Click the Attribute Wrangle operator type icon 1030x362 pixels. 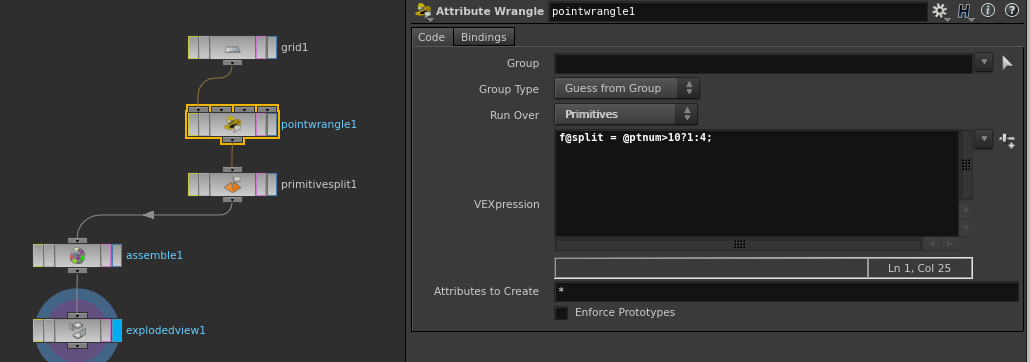pyautogui.click(x=424, y=11)
